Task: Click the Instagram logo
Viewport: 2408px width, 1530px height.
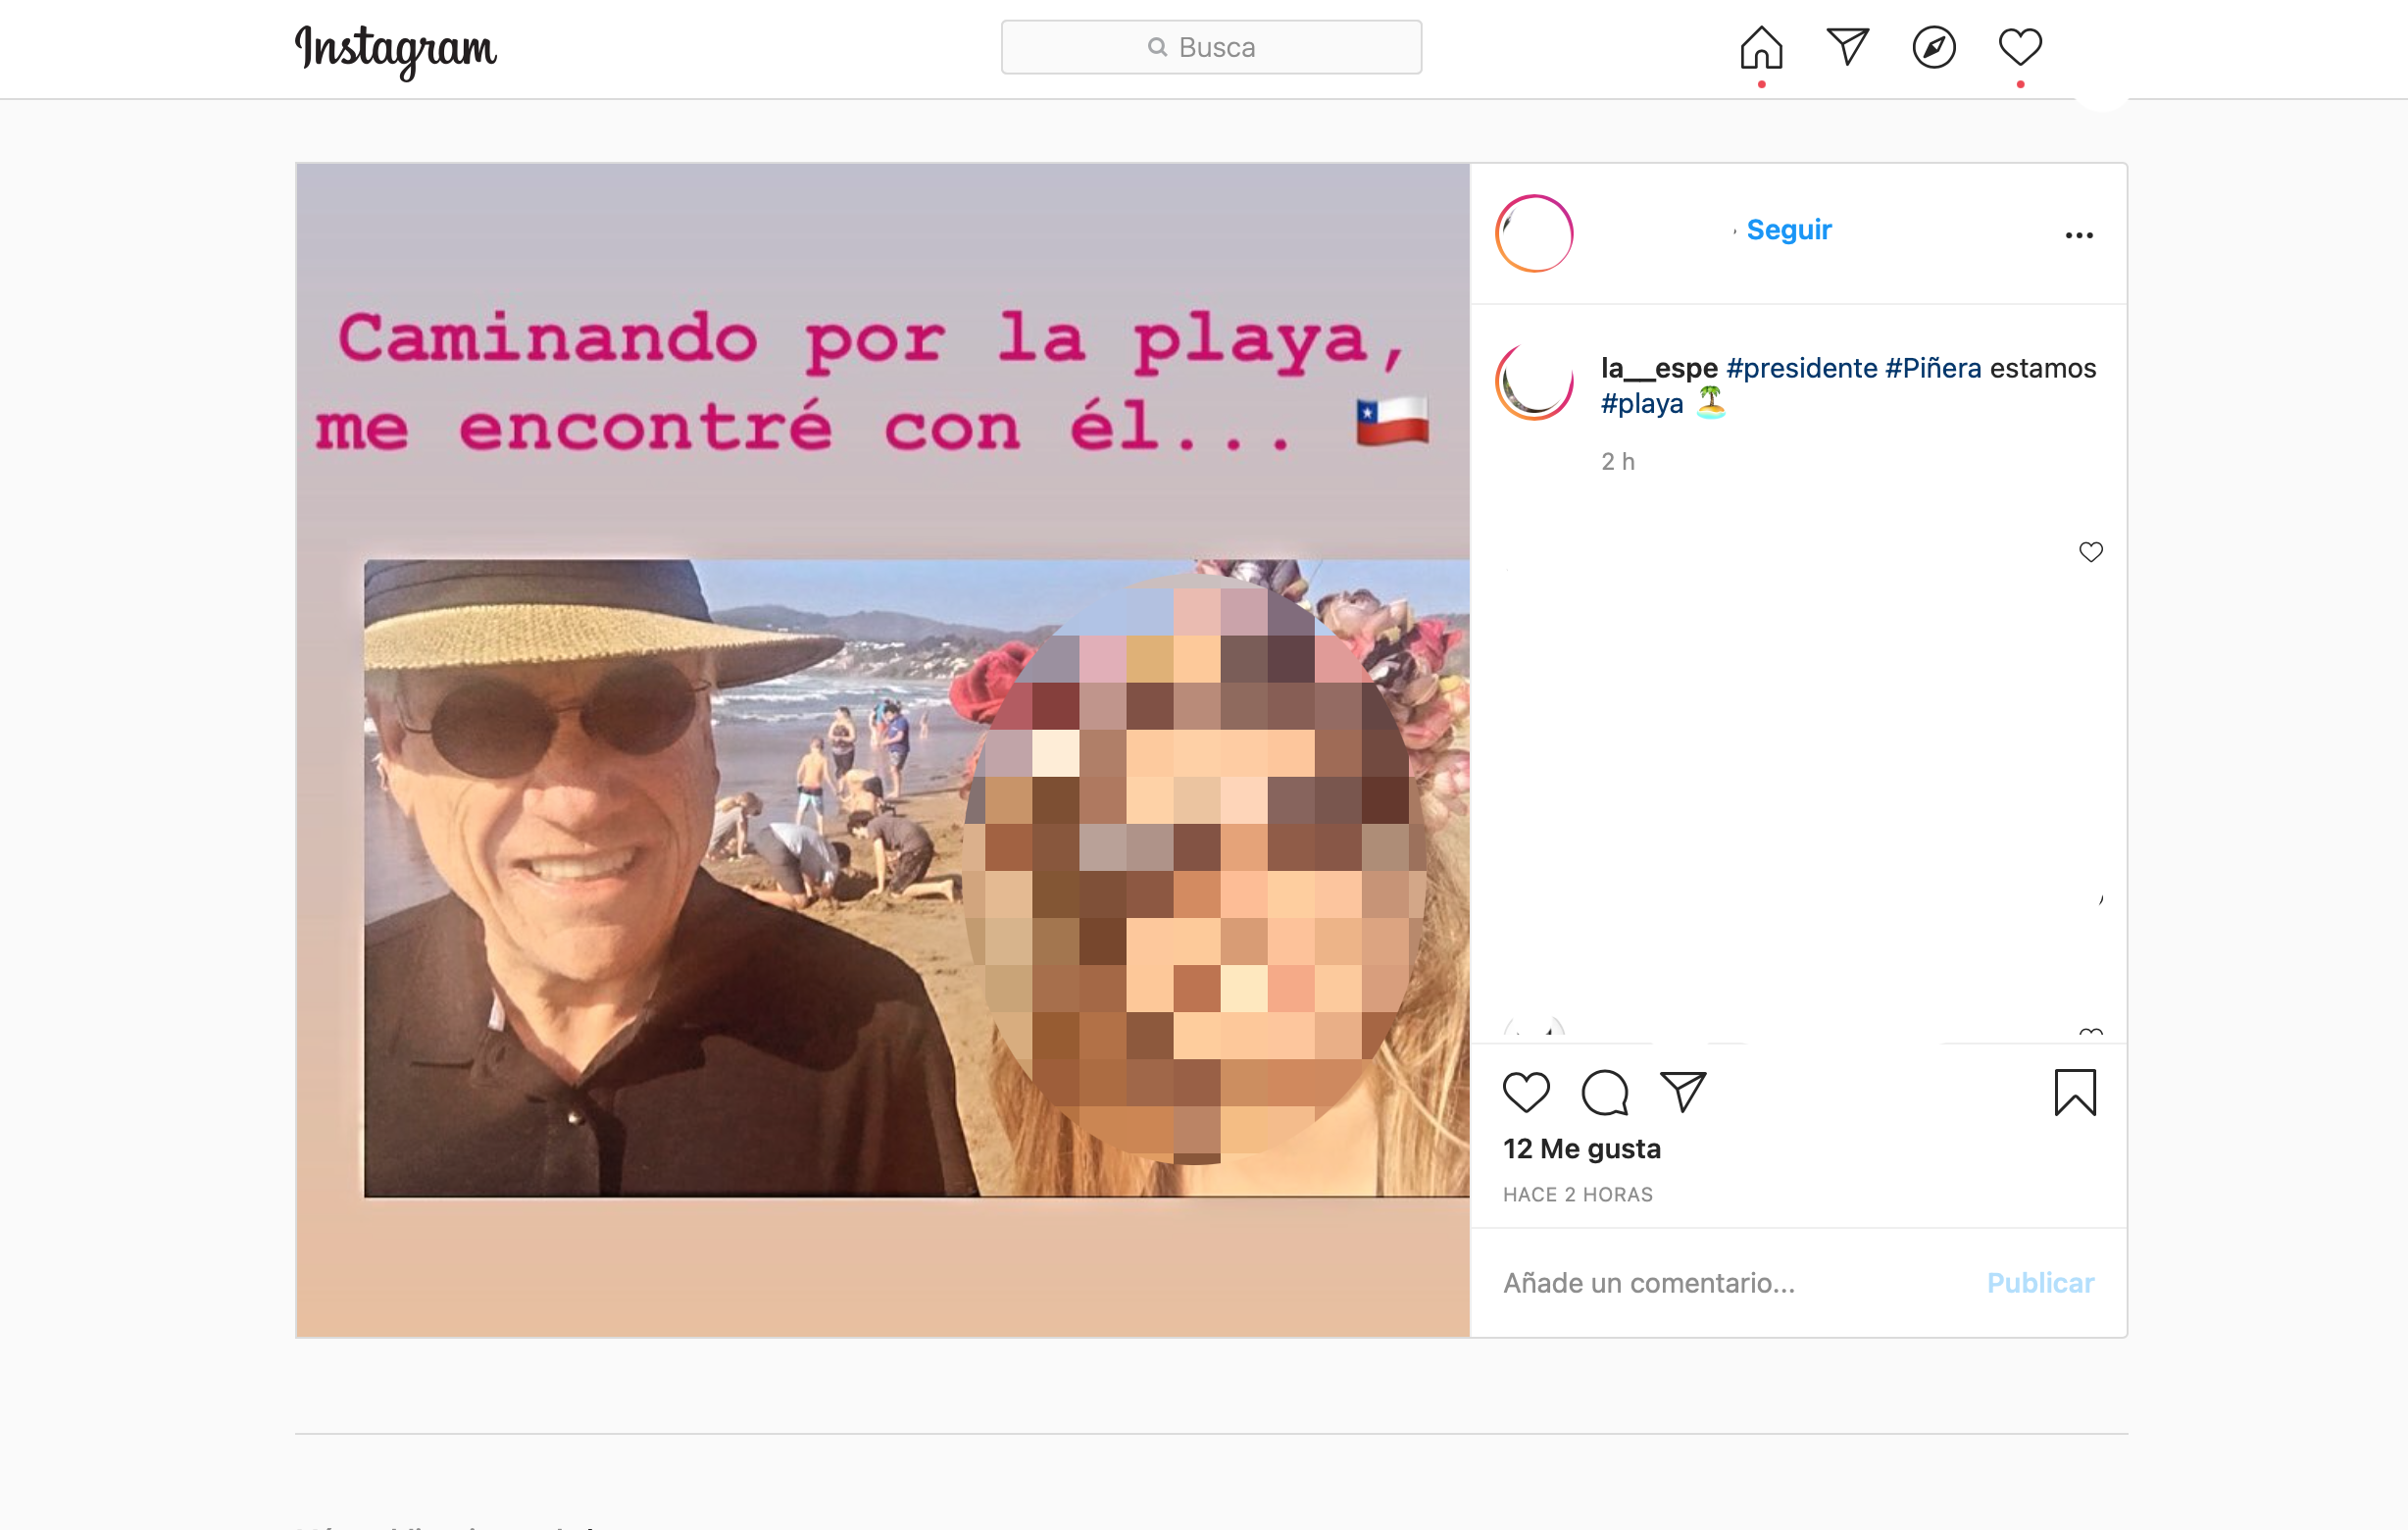Action: click(x=396, y=49)
